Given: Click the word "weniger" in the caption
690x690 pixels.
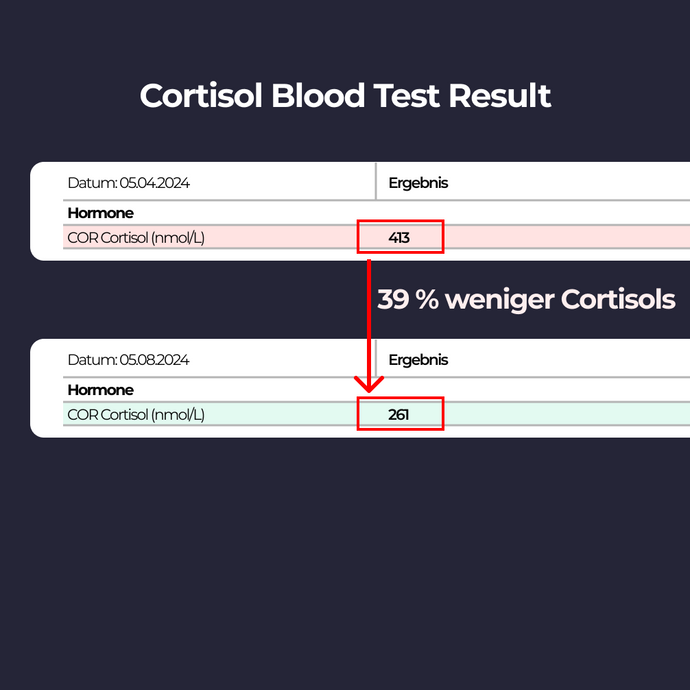Looking at the screenshot, I should [500, 299].
